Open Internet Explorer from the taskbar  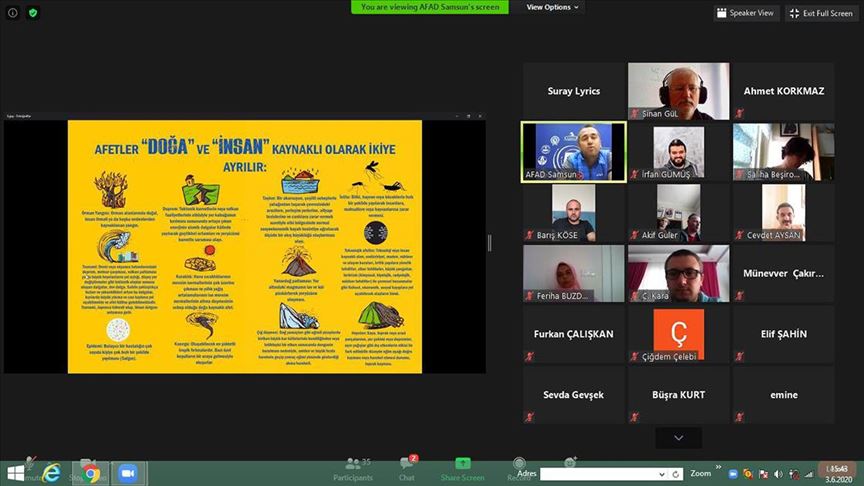click(52, 474)
